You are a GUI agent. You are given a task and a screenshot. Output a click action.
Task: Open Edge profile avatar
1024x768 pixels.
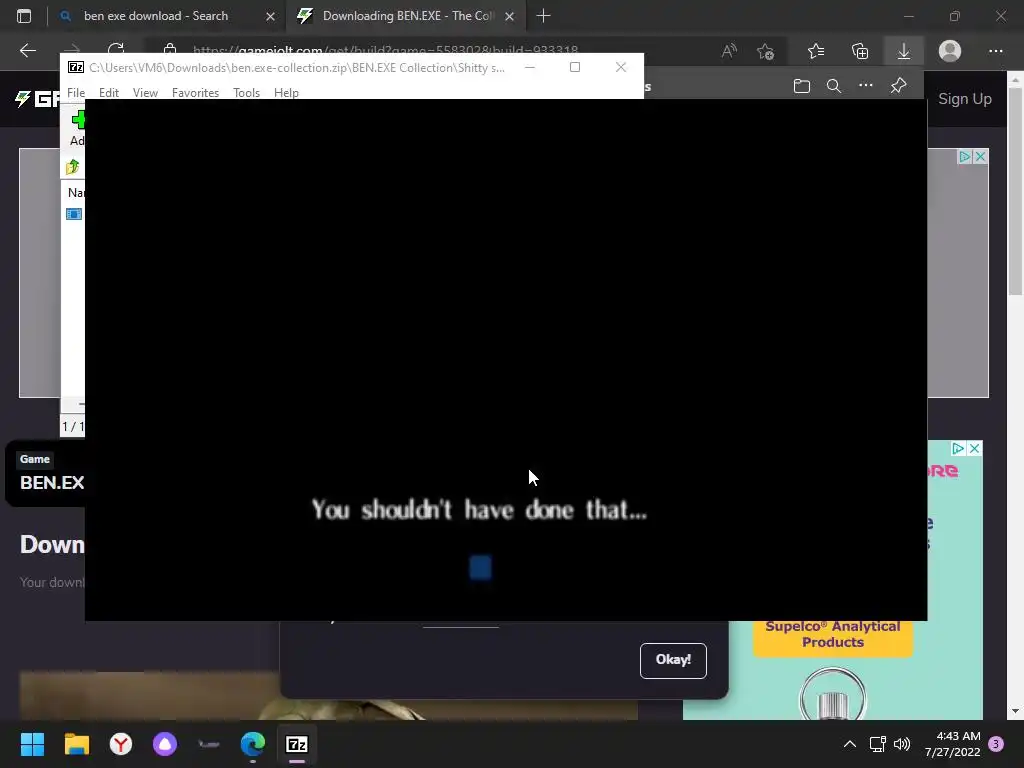(950, 51)
